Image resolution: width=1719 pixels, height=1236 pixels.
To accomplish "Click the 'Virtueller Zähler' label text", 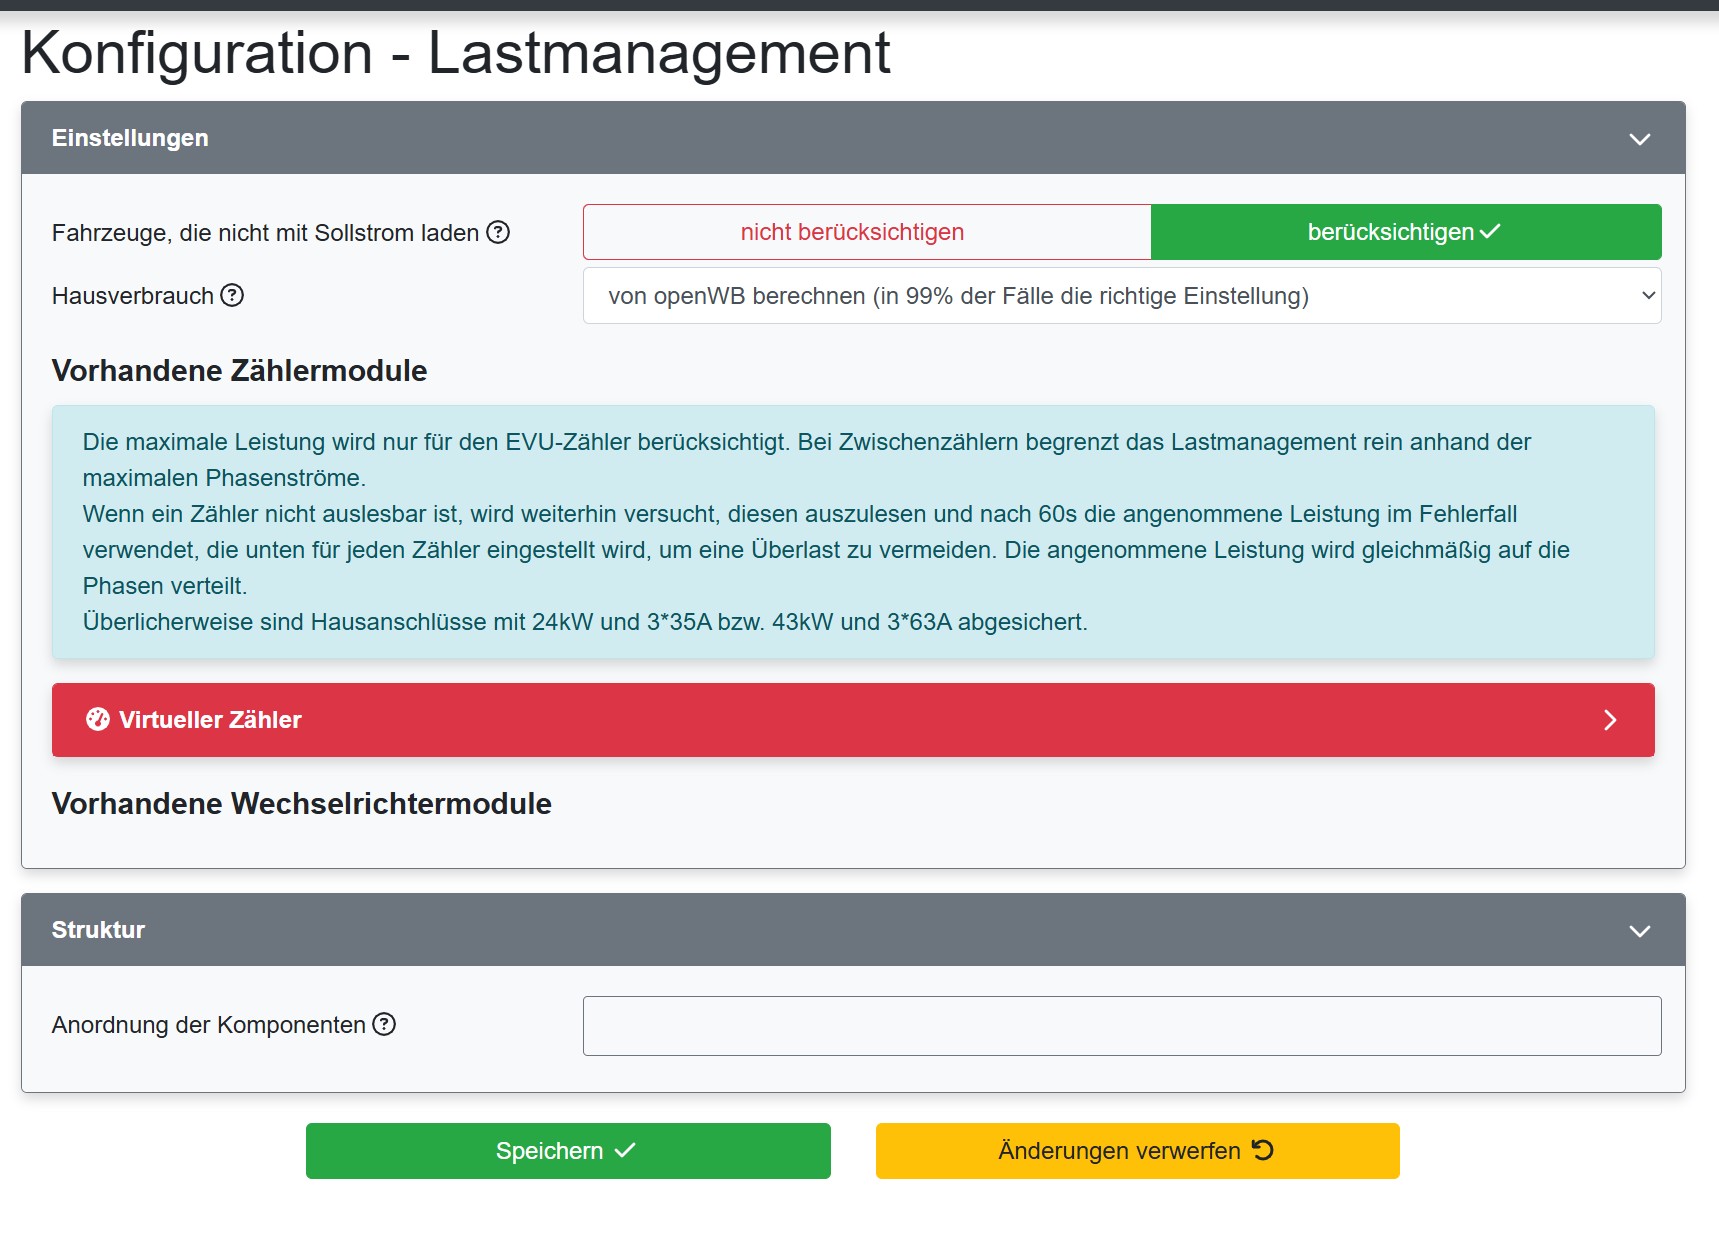I will (x=210, y=720).
